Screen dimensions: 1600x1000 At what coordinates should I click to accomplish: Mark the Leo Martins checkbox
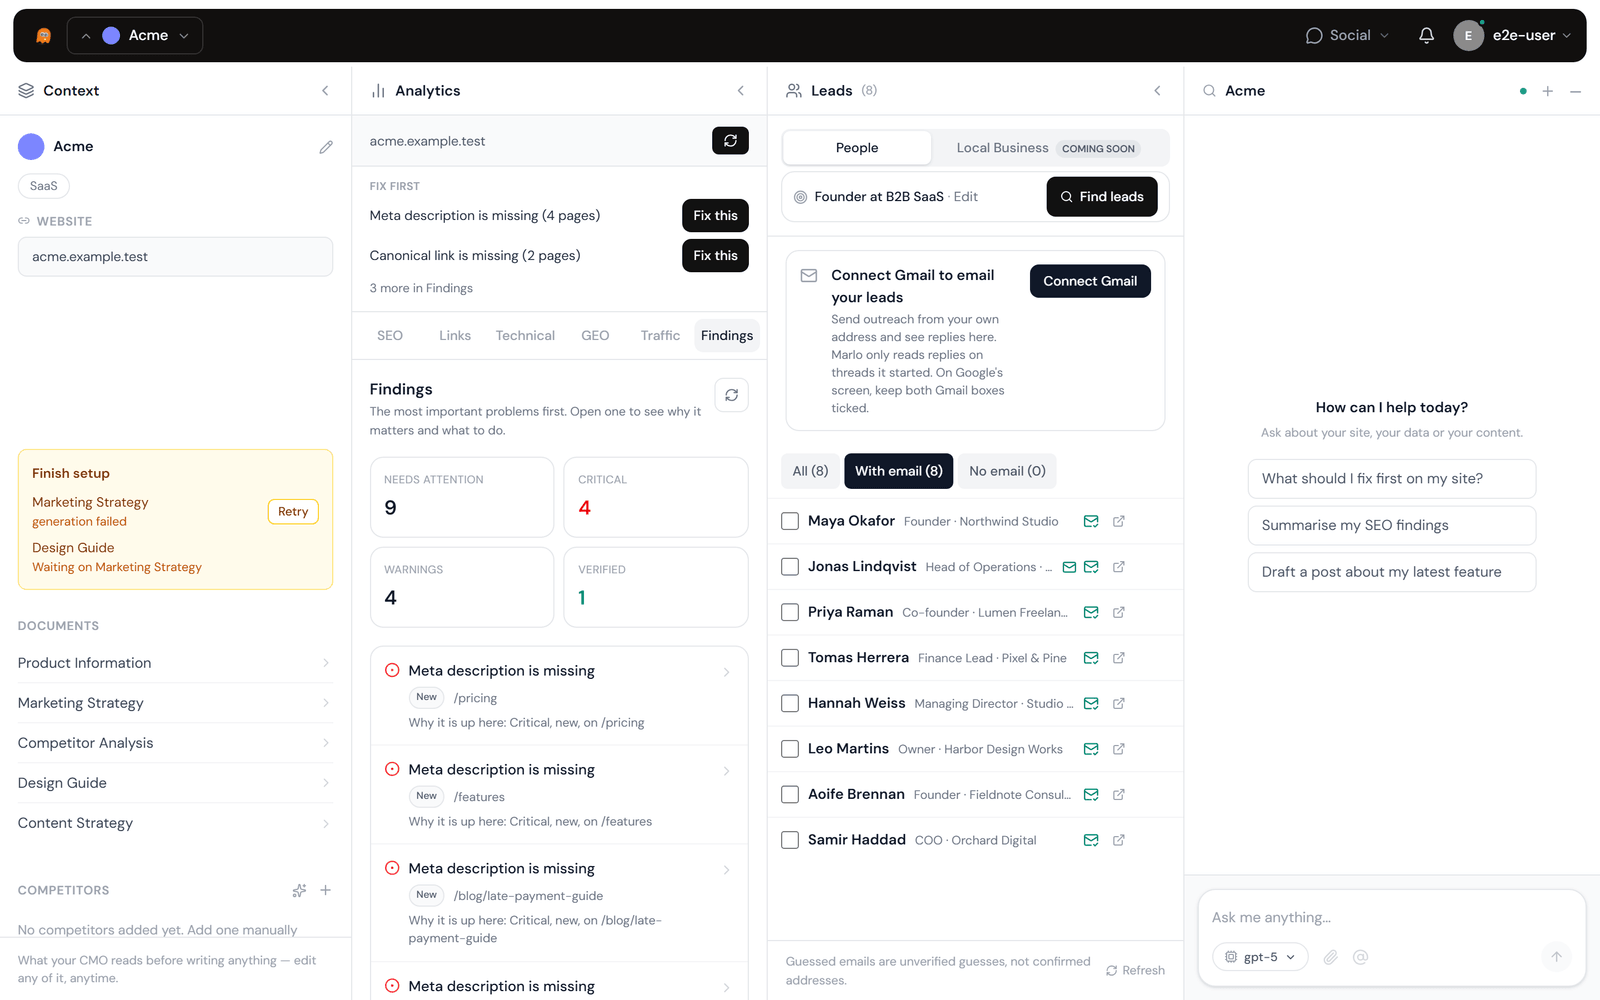click(790, 749)
